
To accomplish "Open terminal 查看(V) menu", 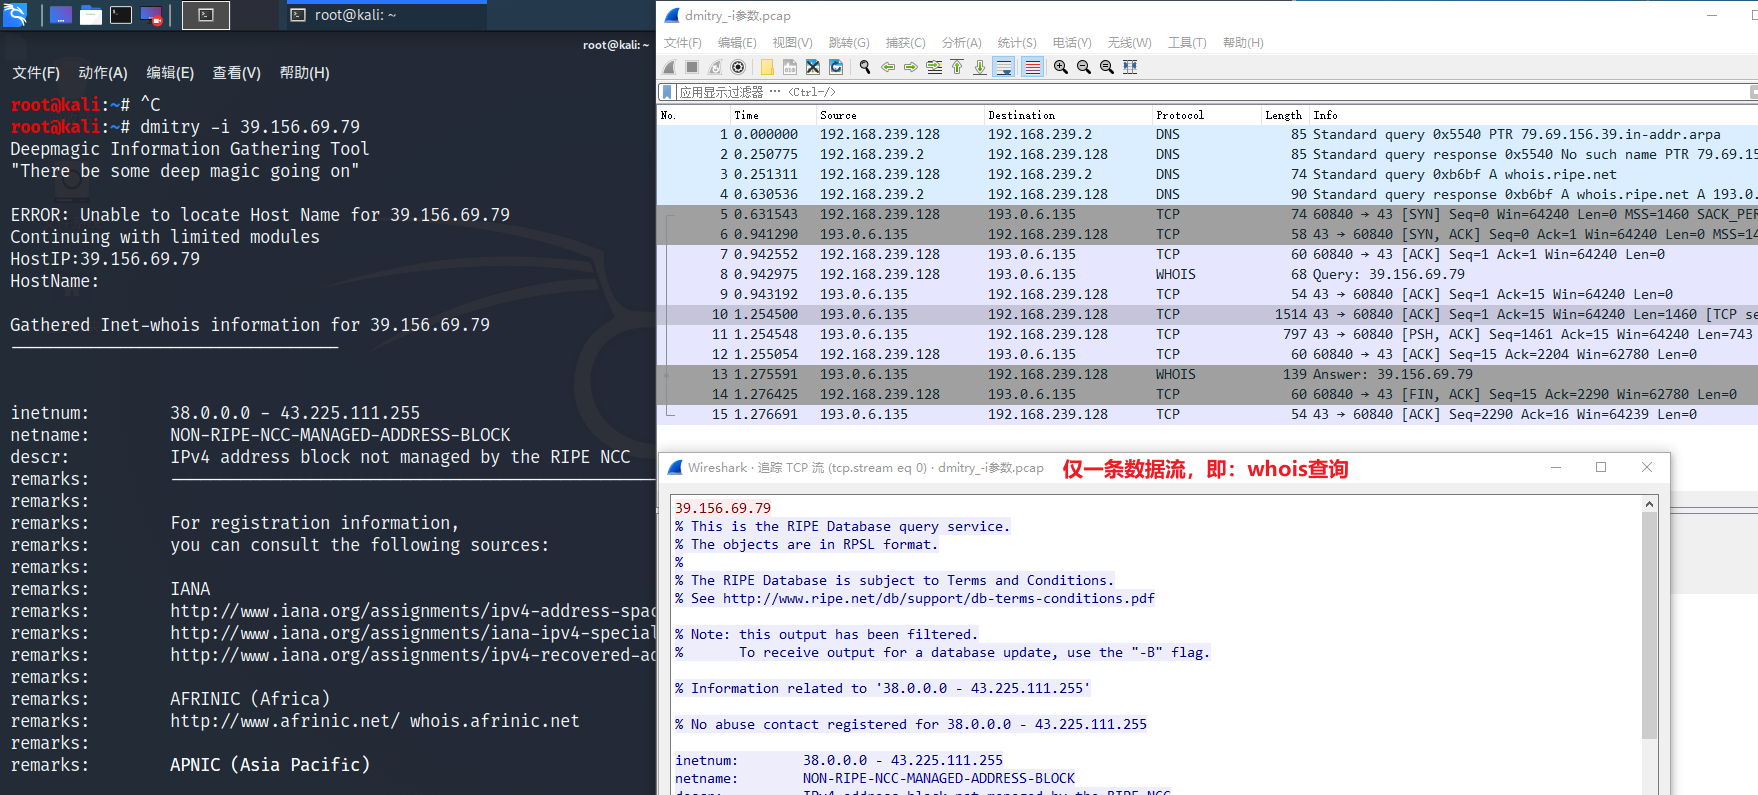I will (x=237, y=73).
